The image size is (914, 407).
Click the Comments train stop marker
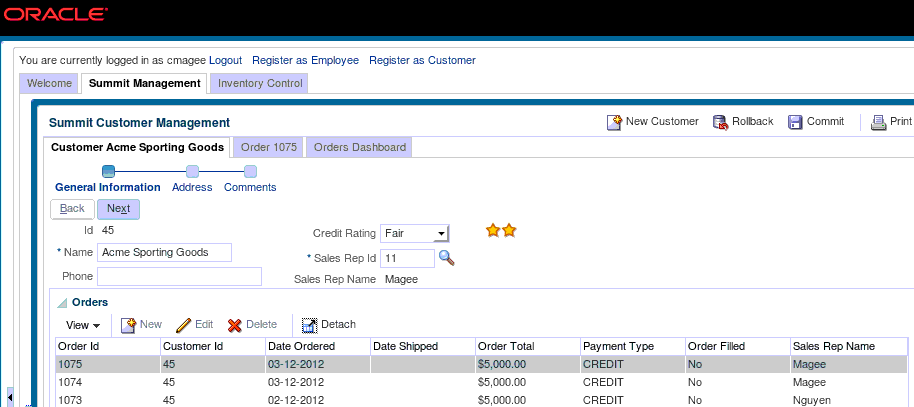(250, 171)
